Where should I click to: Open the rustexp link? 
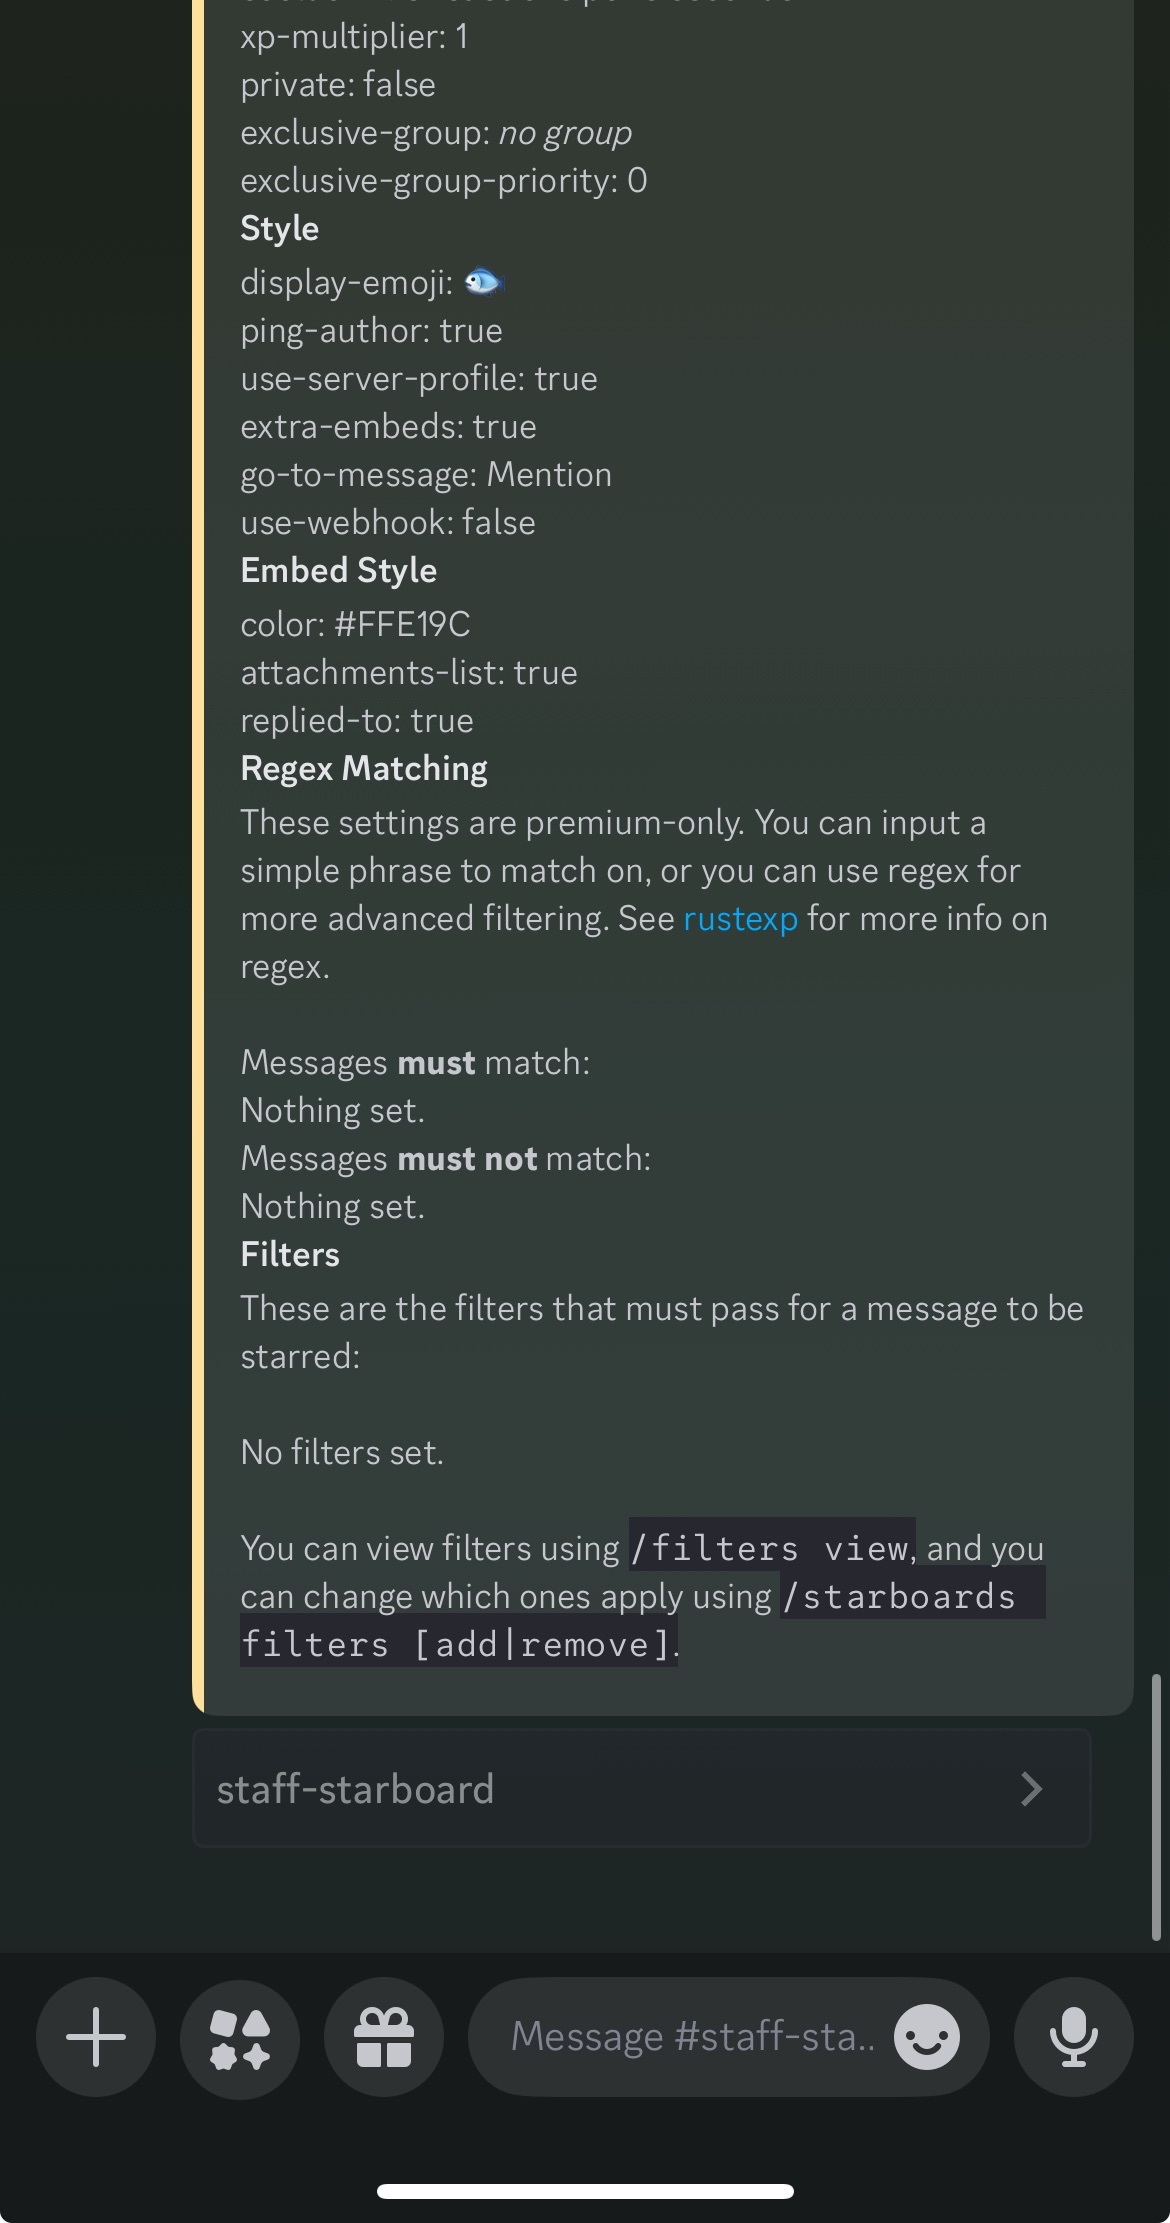tap(740, 919)
